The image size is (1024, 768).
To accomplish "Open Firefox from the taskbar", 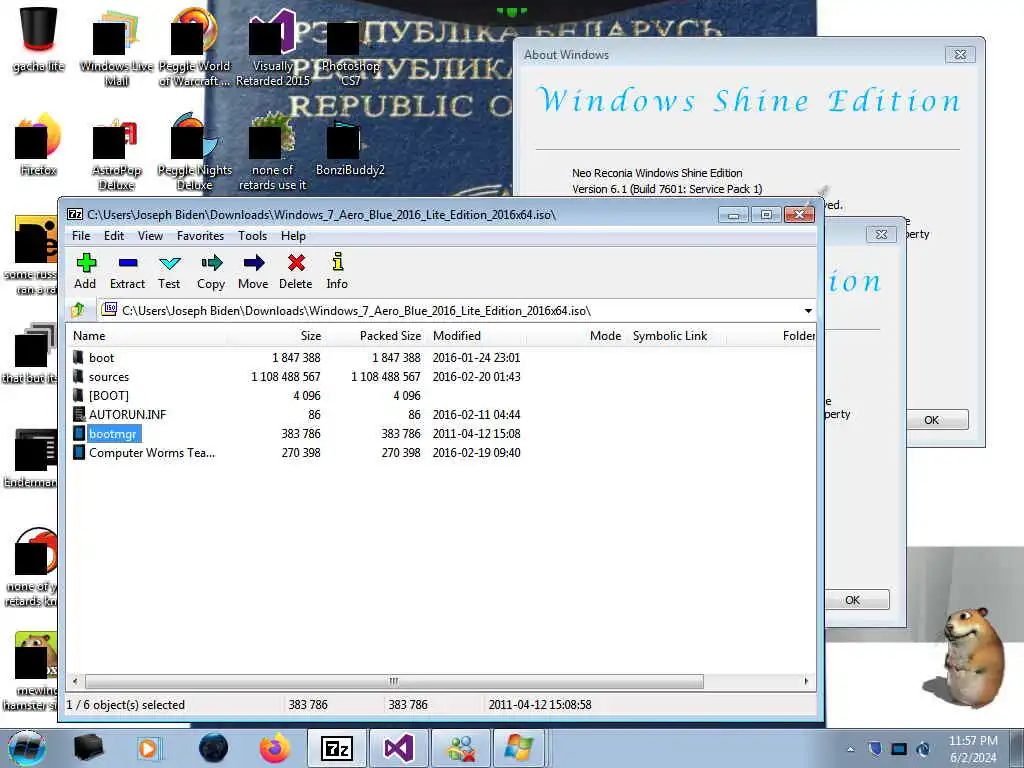I will click(274, 748).
